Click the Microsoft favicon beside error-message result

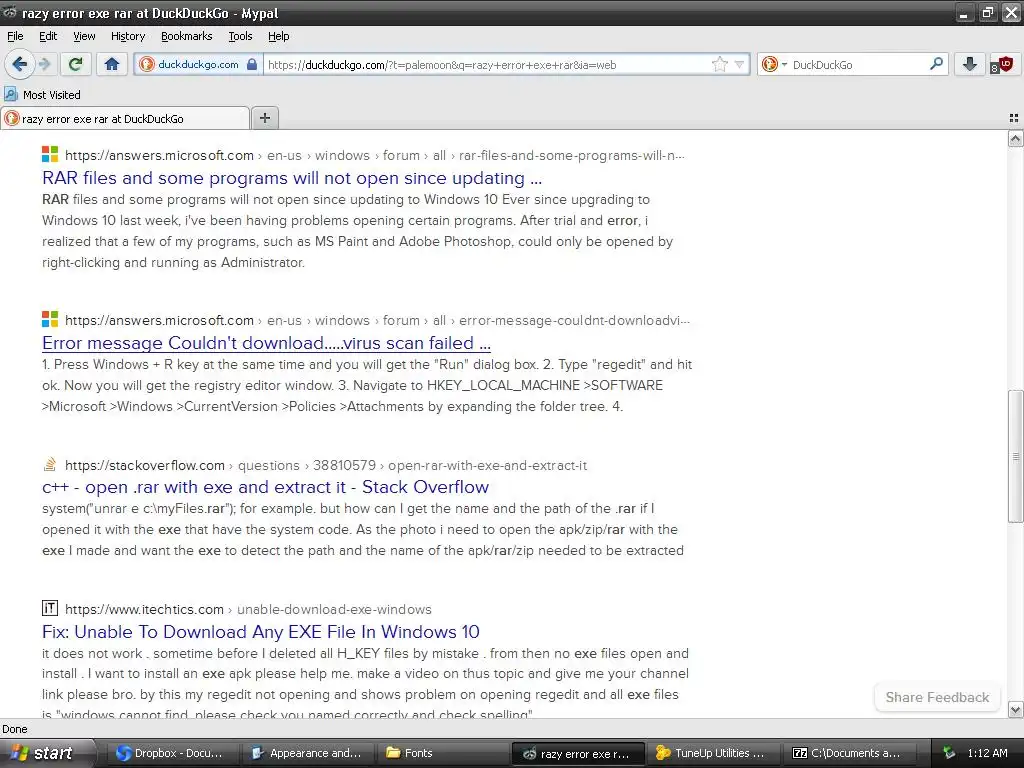(x=50, y=319)
